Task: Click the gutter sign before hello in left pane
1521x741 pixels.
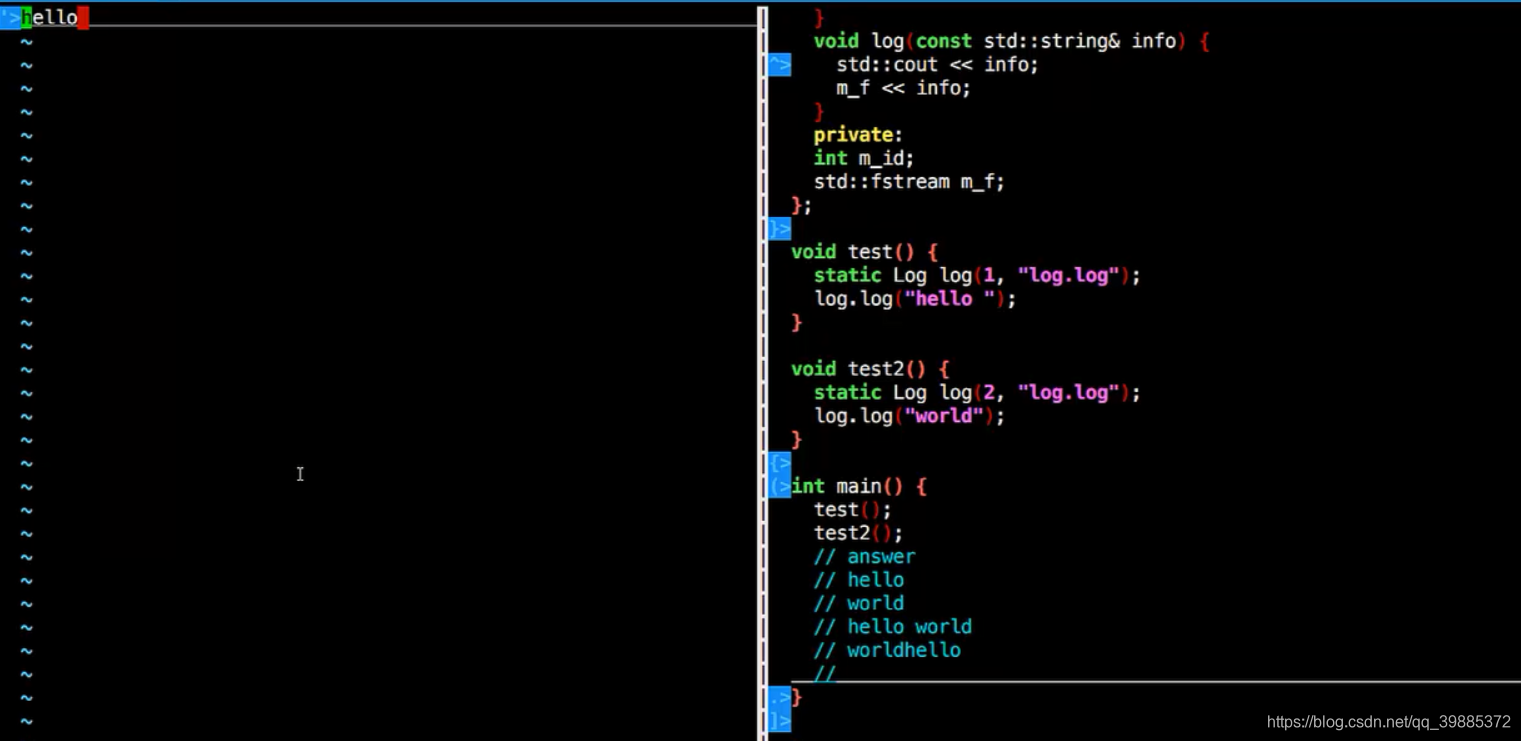Action: [10, 17]
